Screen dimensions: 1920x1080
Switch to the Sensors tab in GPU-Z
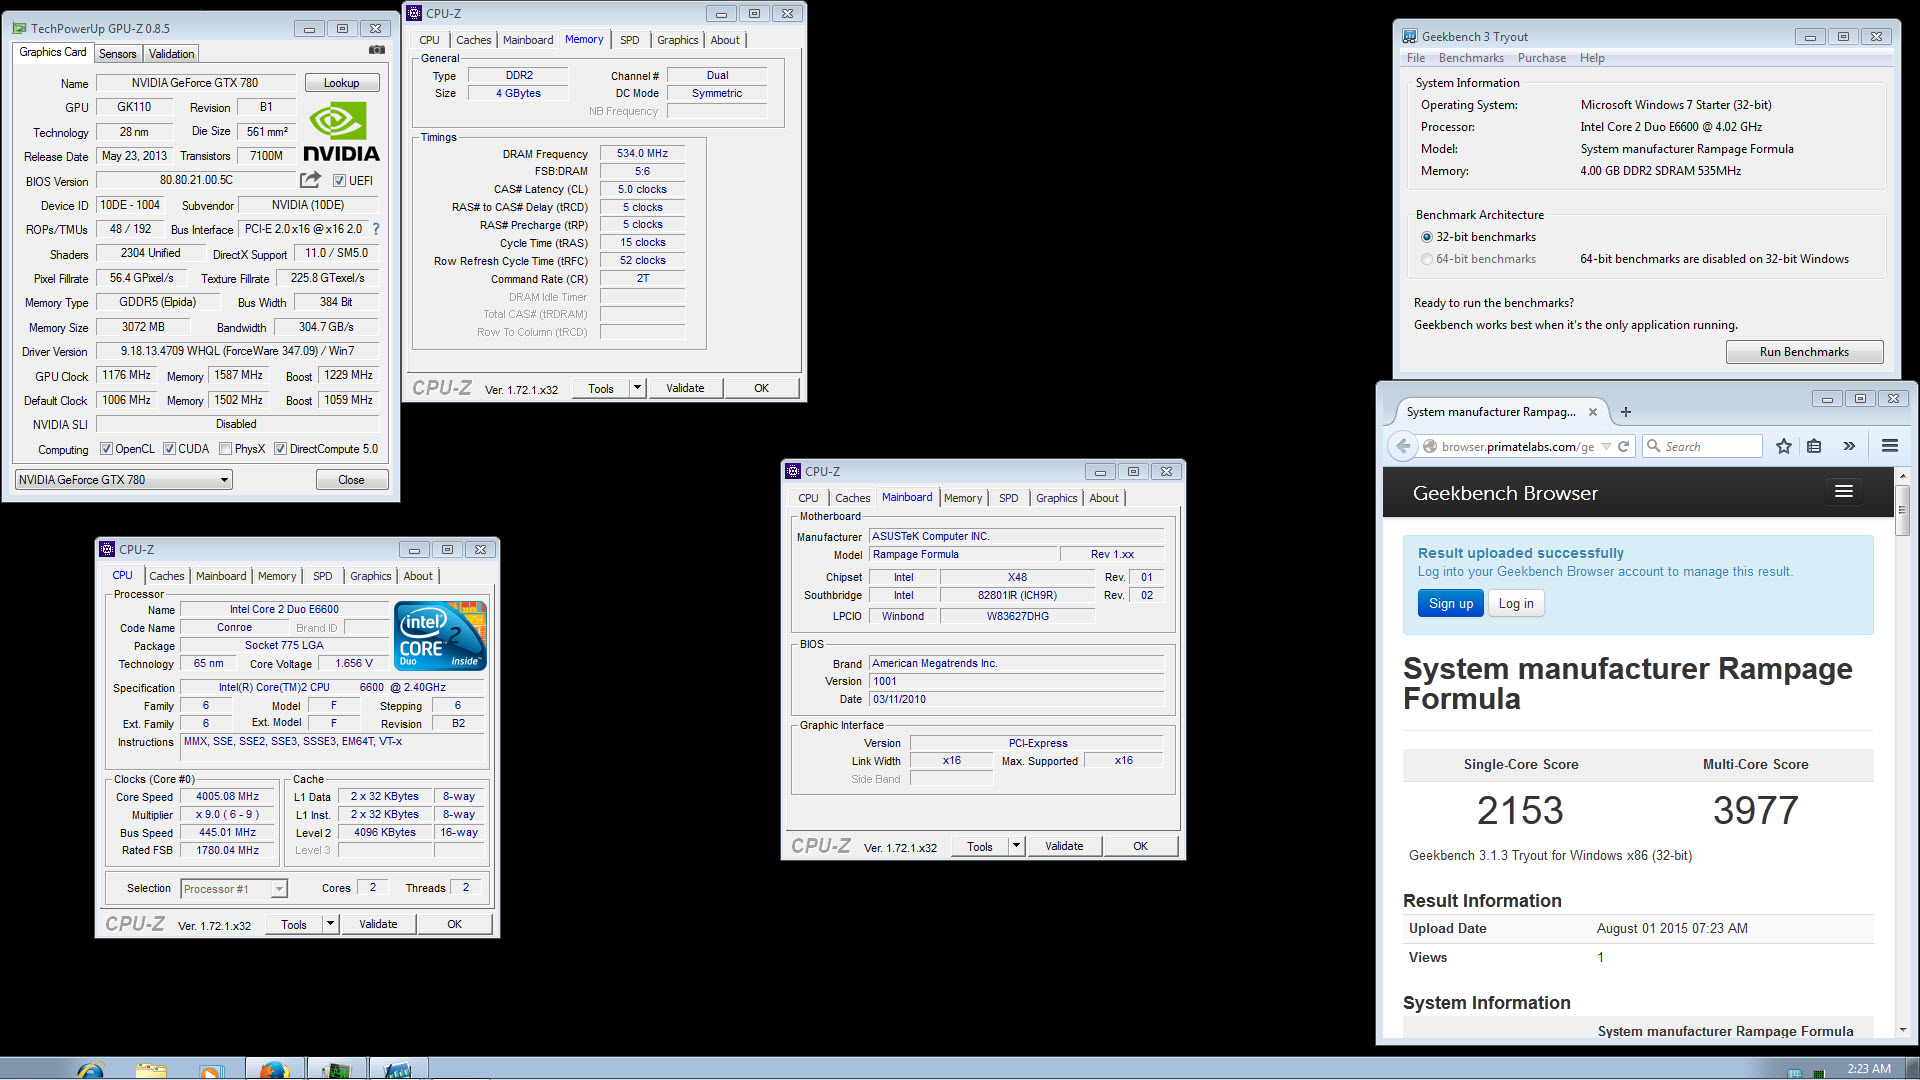click(x=117, y=54)
